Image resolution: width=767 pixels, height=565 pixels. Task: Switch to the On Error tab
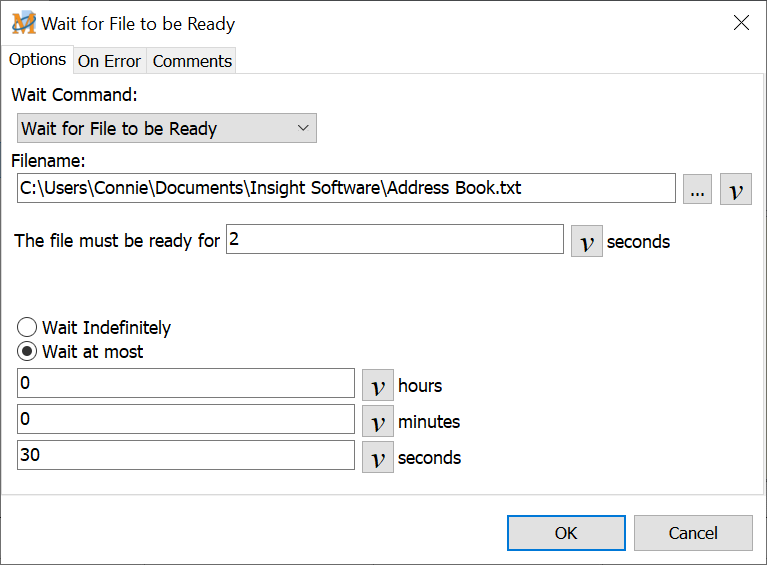click(109, 61)
